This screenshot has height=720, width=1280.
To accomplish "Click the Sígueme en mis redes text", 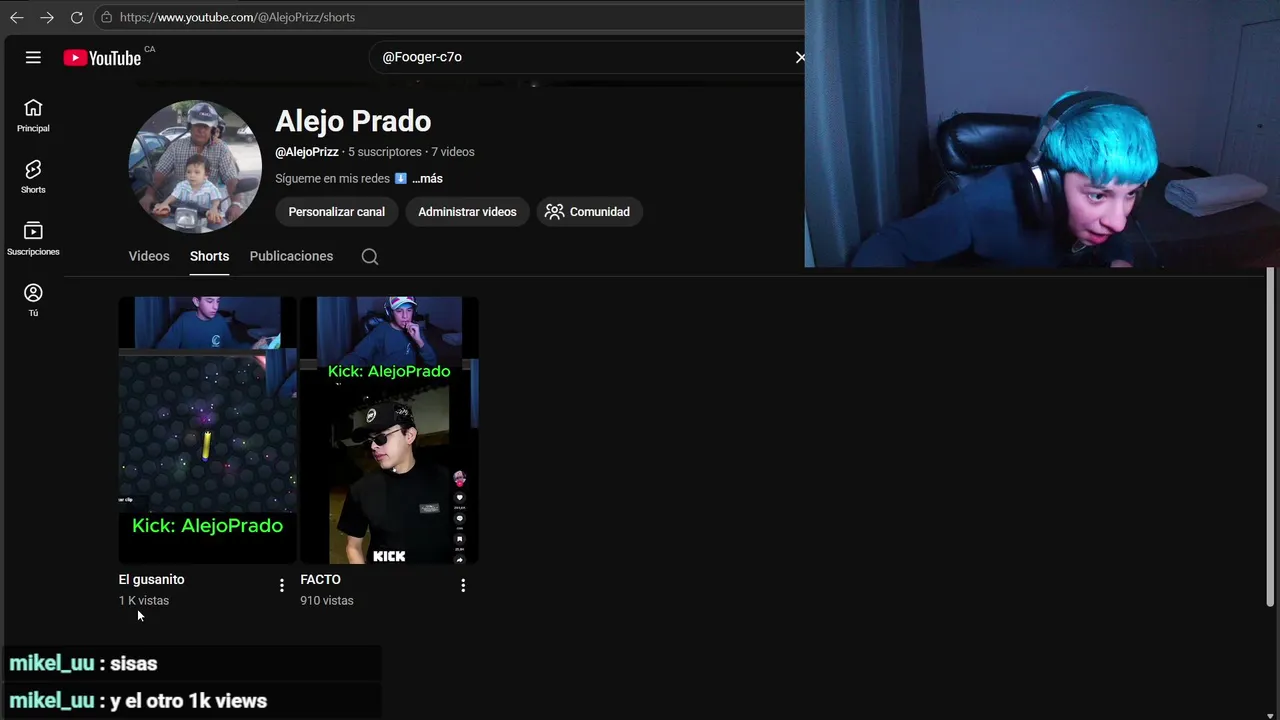I will [x=333, y=179].
